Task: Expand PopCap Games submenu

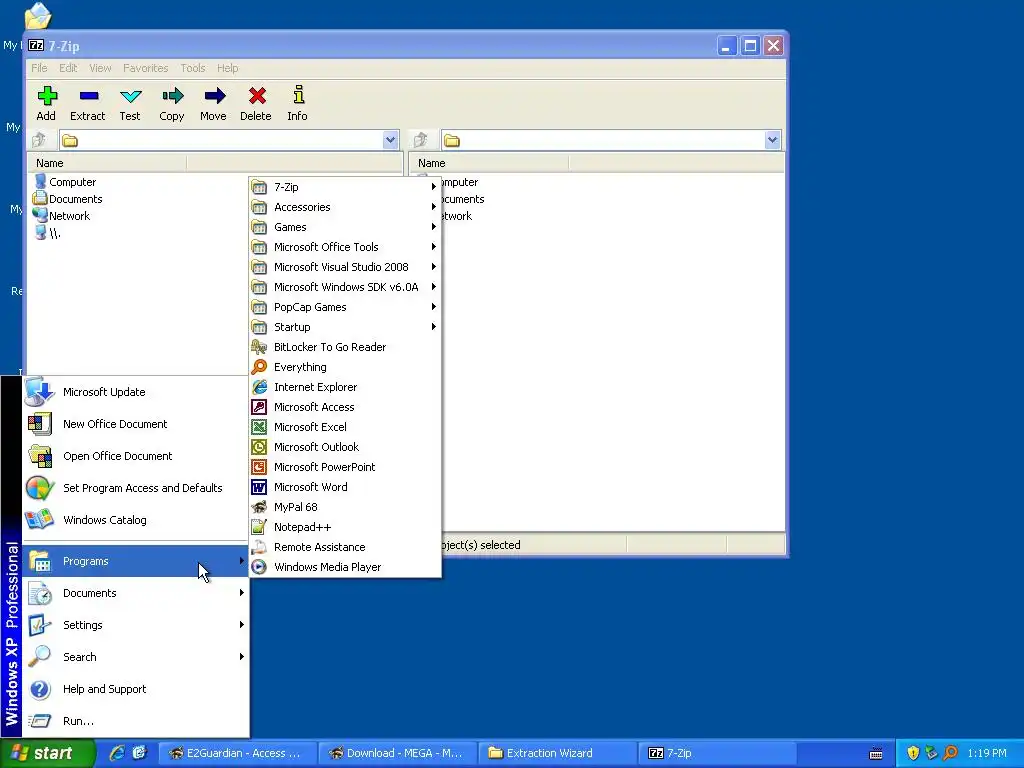Action: tap(345, 307)
